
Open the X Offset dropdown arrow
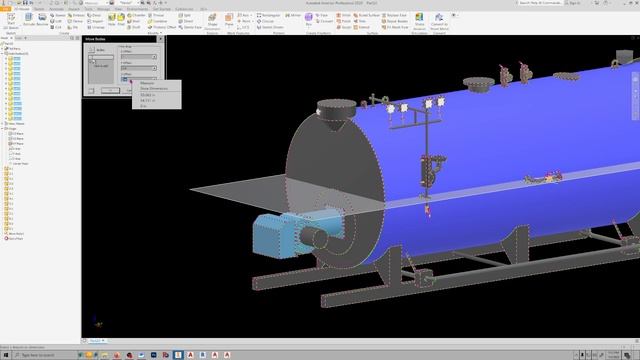tap(154, 57)
